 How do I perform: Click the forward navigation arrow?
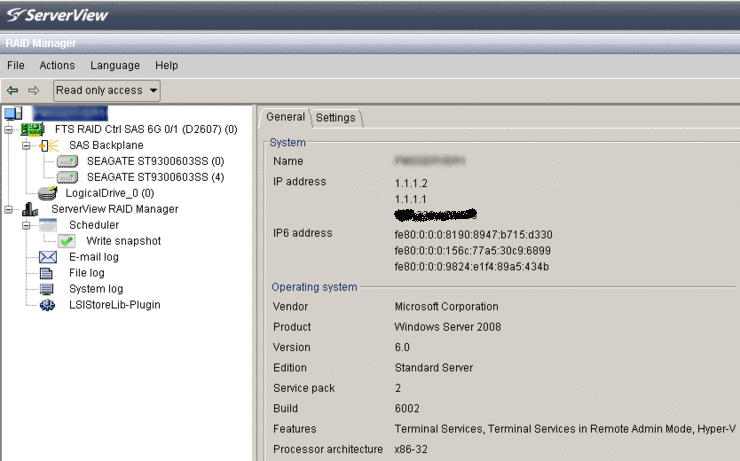(33, 90)
